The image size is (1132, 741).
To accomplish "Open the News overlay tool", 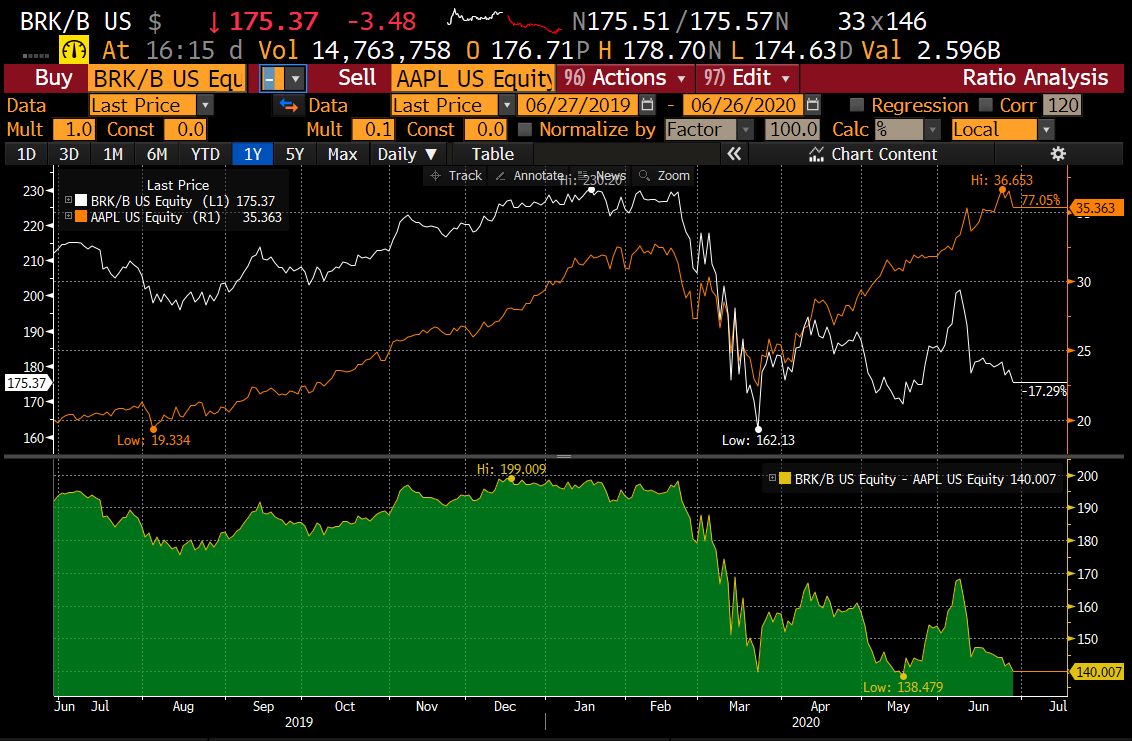I will 603,176.
